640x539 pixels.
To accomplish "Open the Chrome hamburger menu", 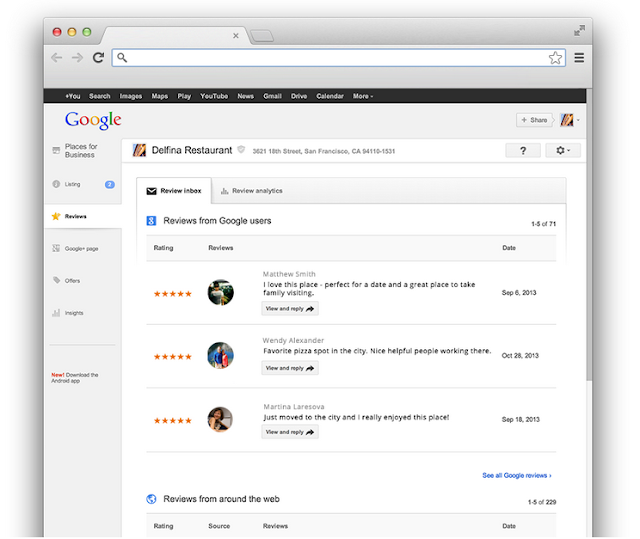I will (x=579, y=58).
